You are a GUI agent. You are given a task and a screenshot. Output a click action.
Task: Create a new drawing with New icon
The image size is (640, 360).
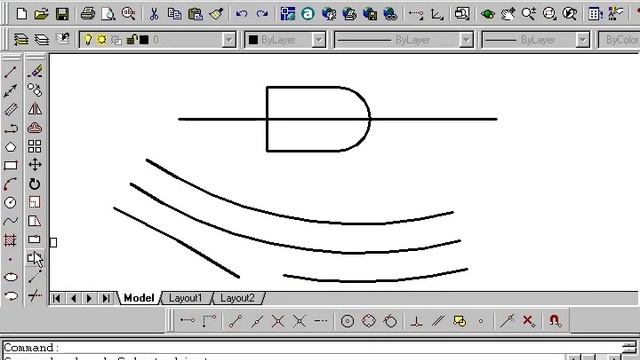22,14
